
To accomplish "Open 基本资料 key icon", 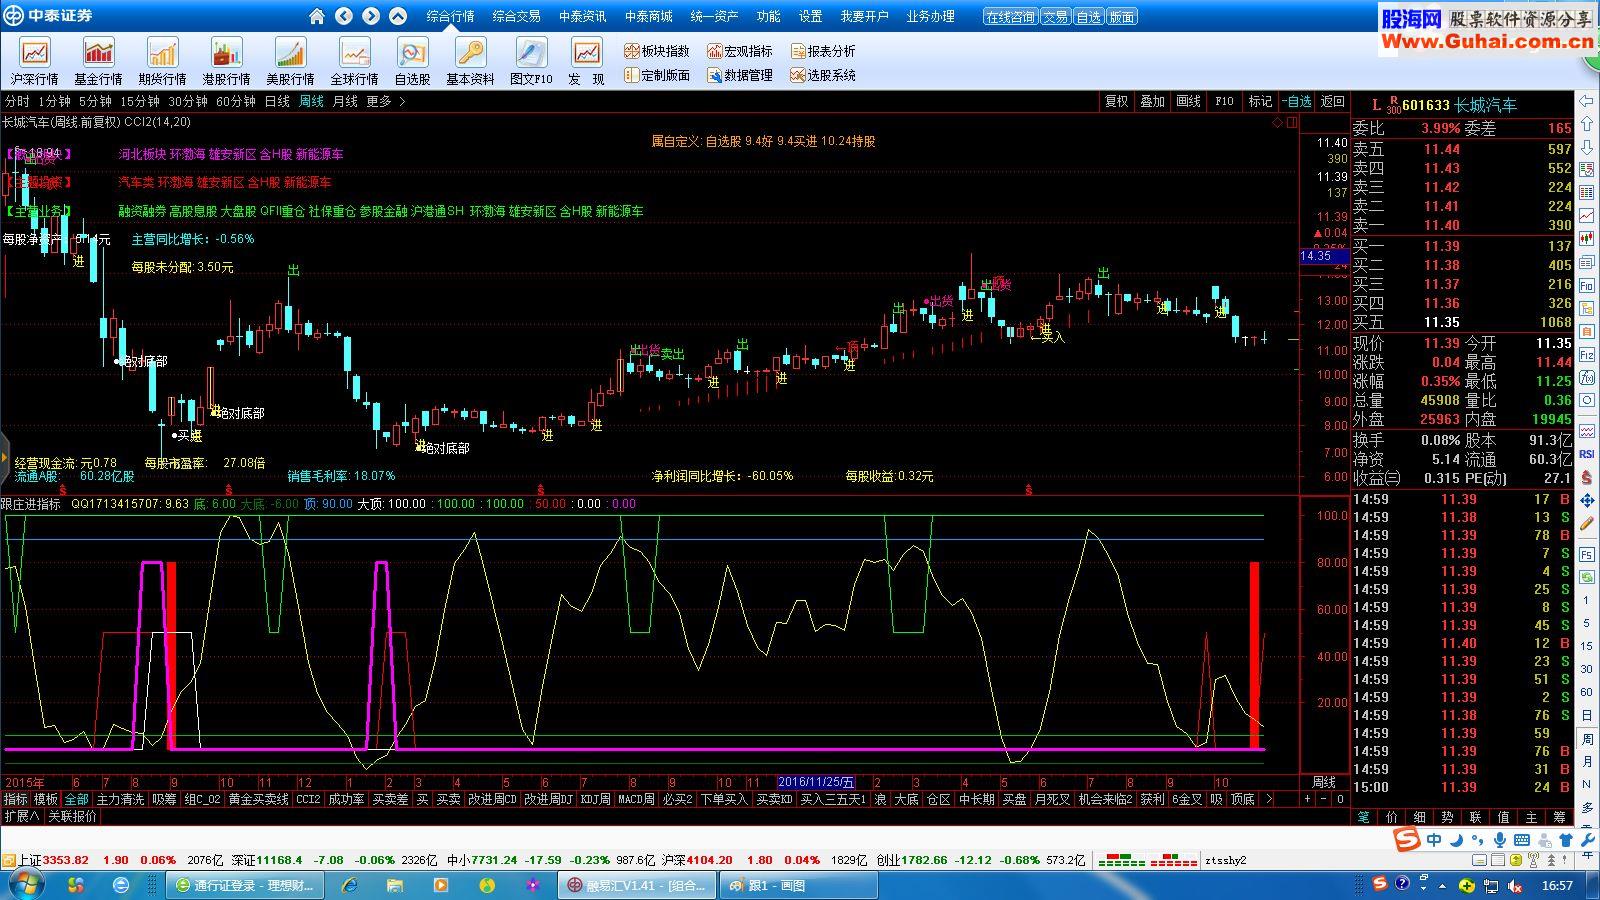I will tap(470, 62).
